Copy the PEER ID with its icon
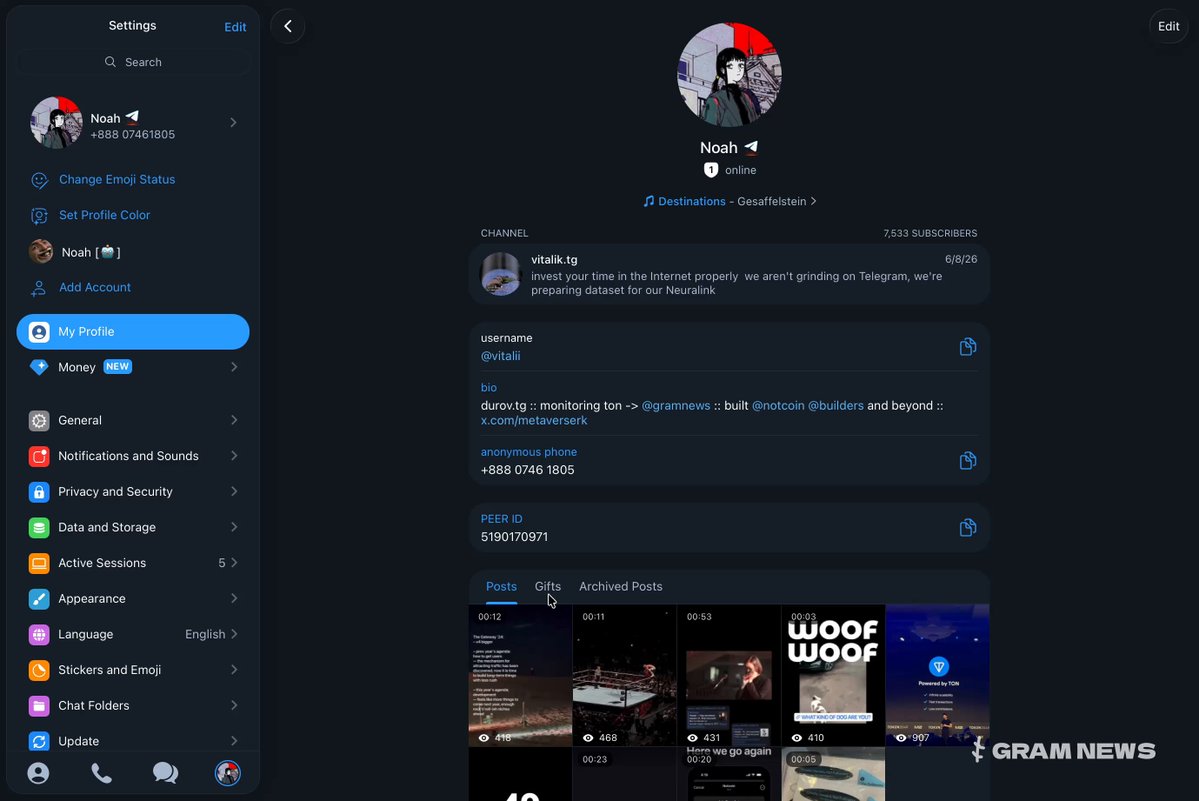Viewport: 1199px width, 801px height. (x=967, y=527)
